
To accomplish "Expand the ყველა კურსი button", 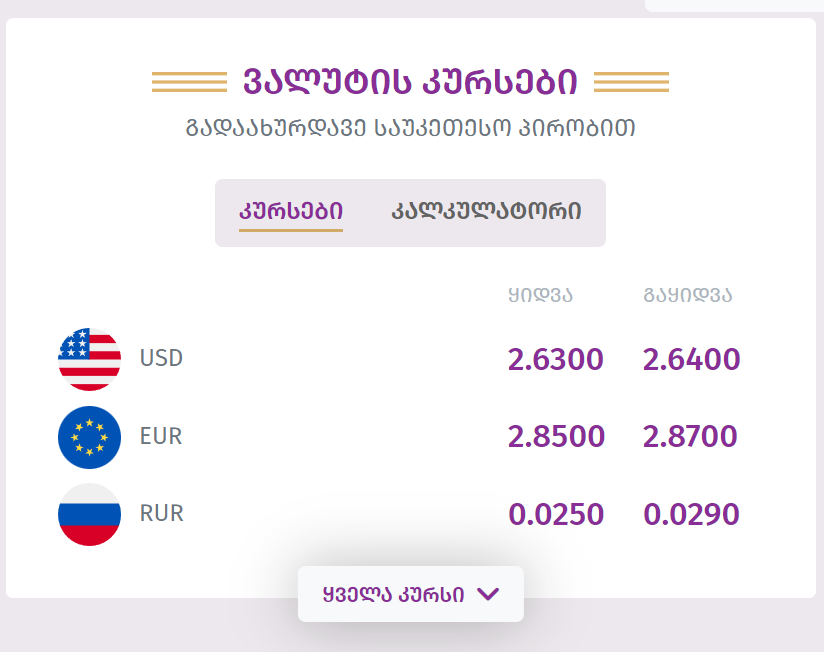I will 410,594.
